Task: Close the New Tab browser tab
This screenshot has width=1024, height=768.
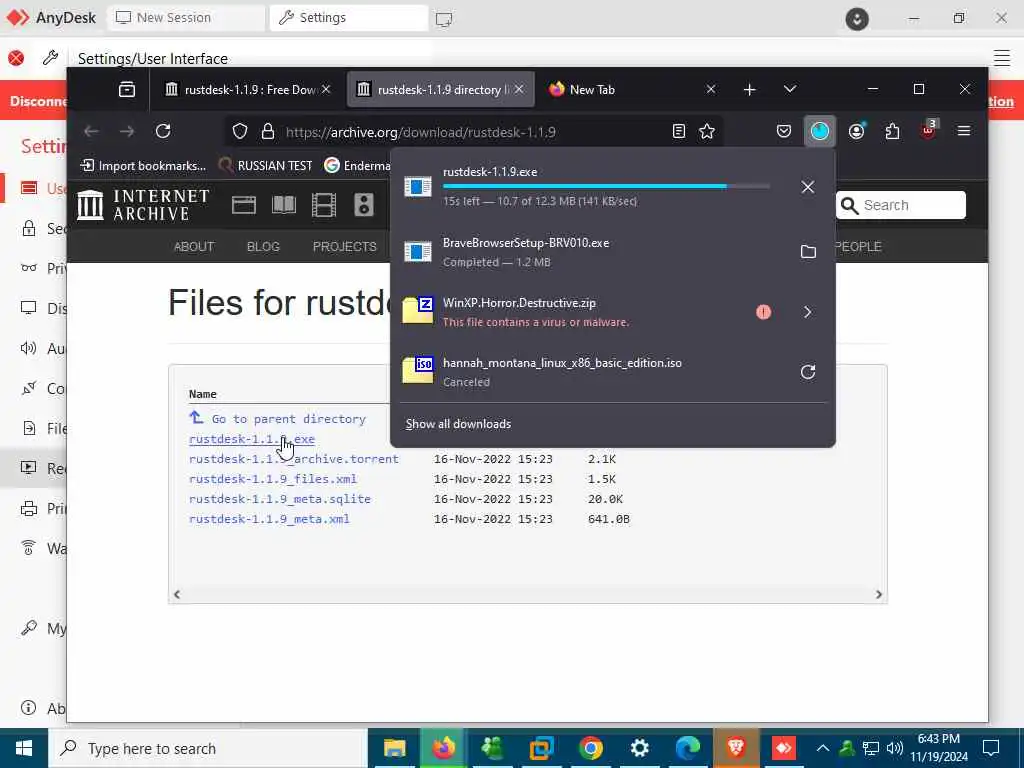Action: point(711,89)
